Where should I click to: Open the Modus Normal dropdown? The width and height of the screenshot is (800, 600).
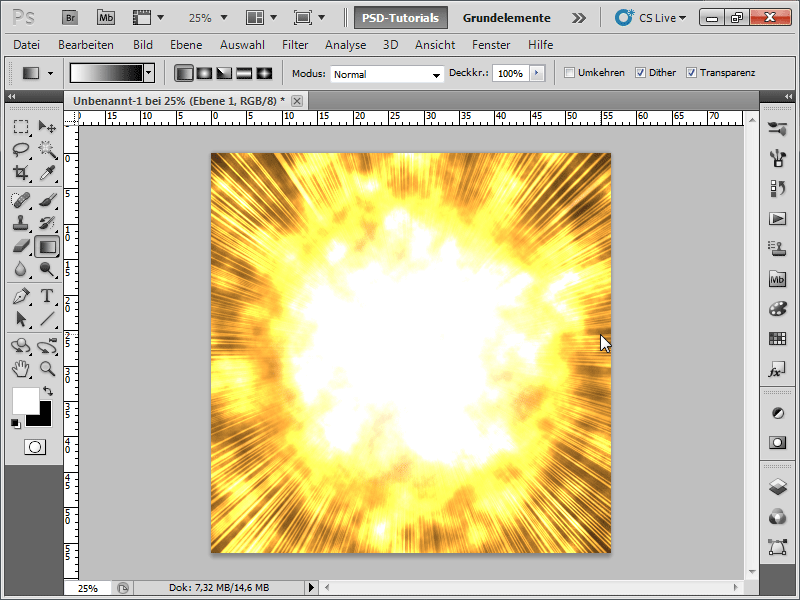point(387,74)
